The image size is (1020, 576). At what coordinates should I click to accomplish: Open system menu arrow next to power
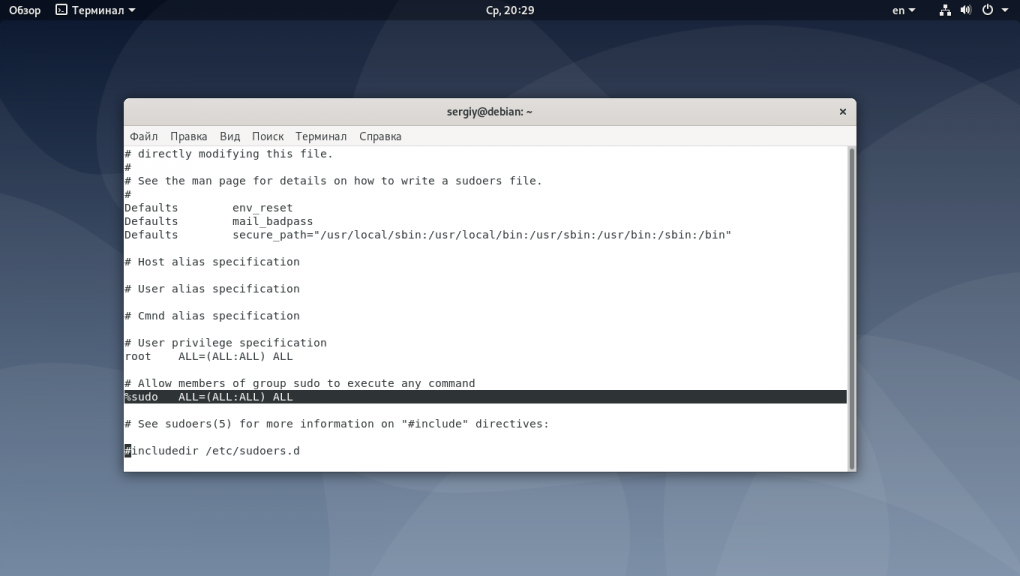(x=1005, y=10)
